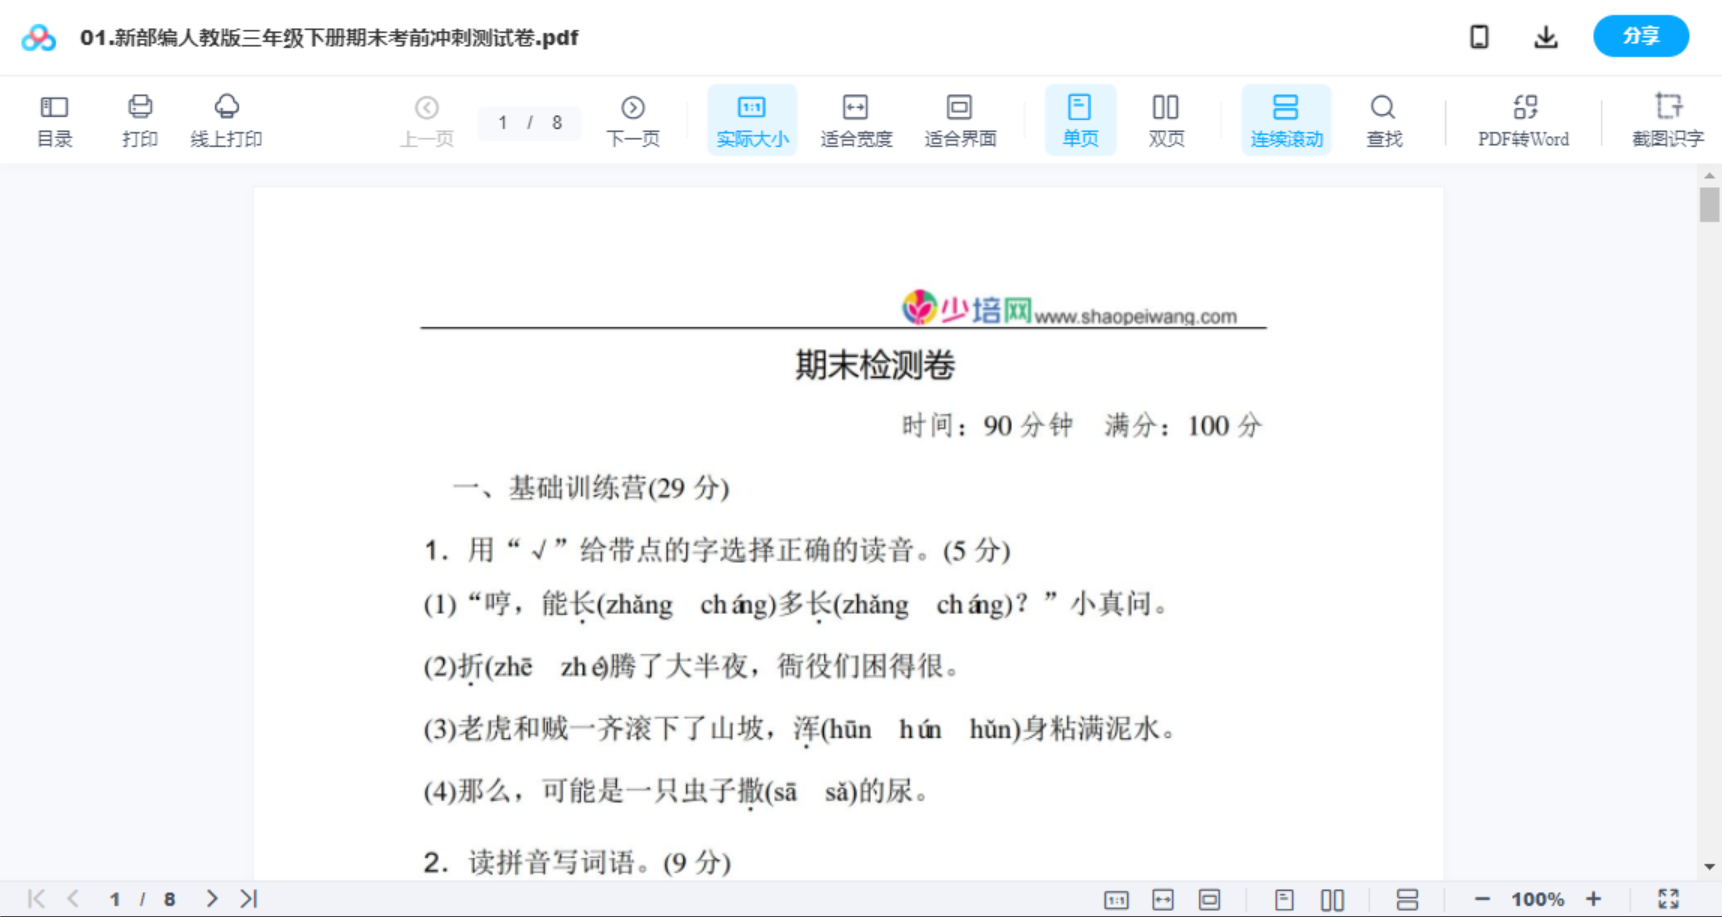Screen dimensions: 1722x917
Task: Start PDF转Word conversion
Action: click(1522, 119)
